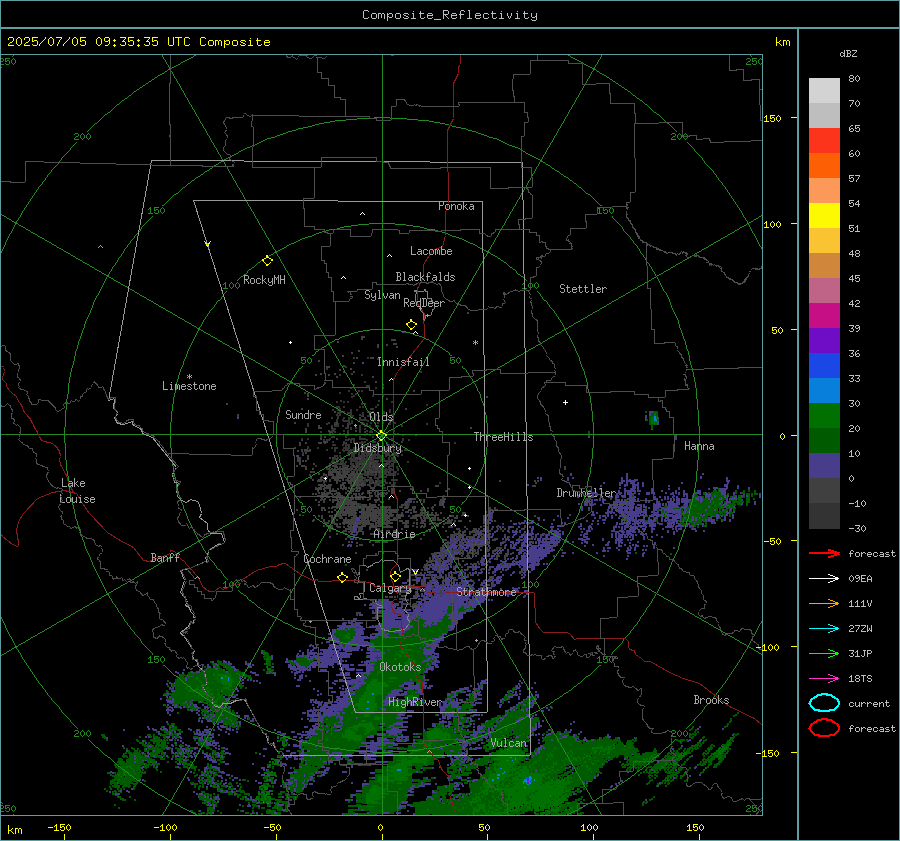Image resolution: width=900 pixels, height=841 pixels.
Task: Select the 65 dBZ red color swatch
Action: [x=824, y=140]
